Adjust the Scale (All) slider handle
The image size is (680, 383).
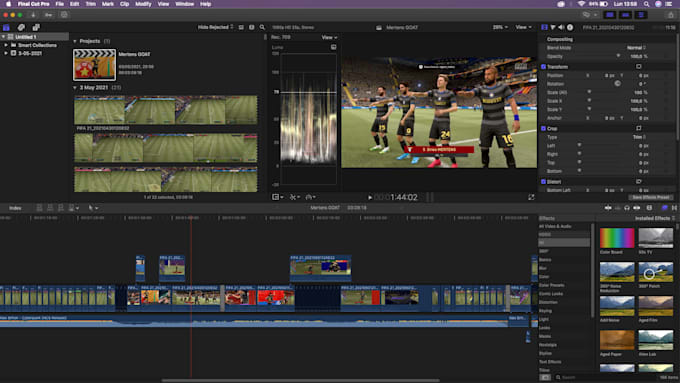[x=589, y=92]
